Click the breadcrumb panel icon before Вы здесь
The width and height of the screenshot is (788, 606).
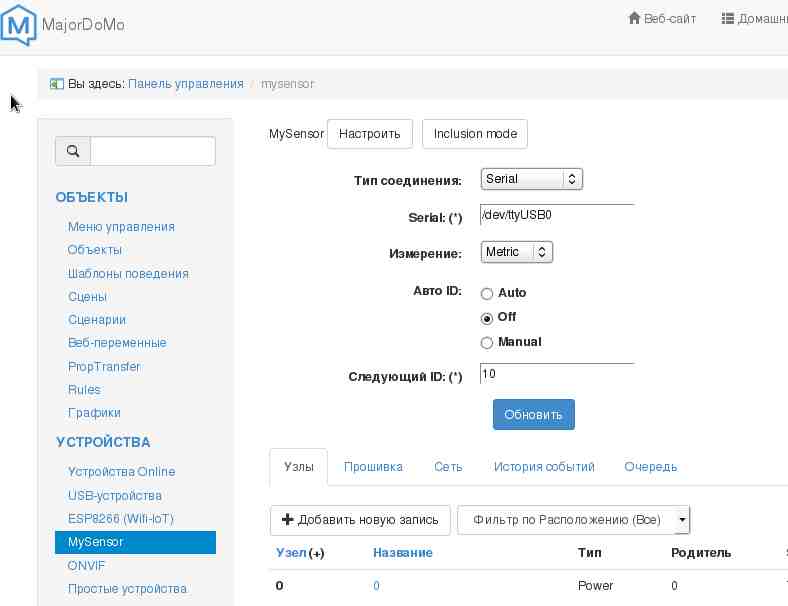pos(57,84)
